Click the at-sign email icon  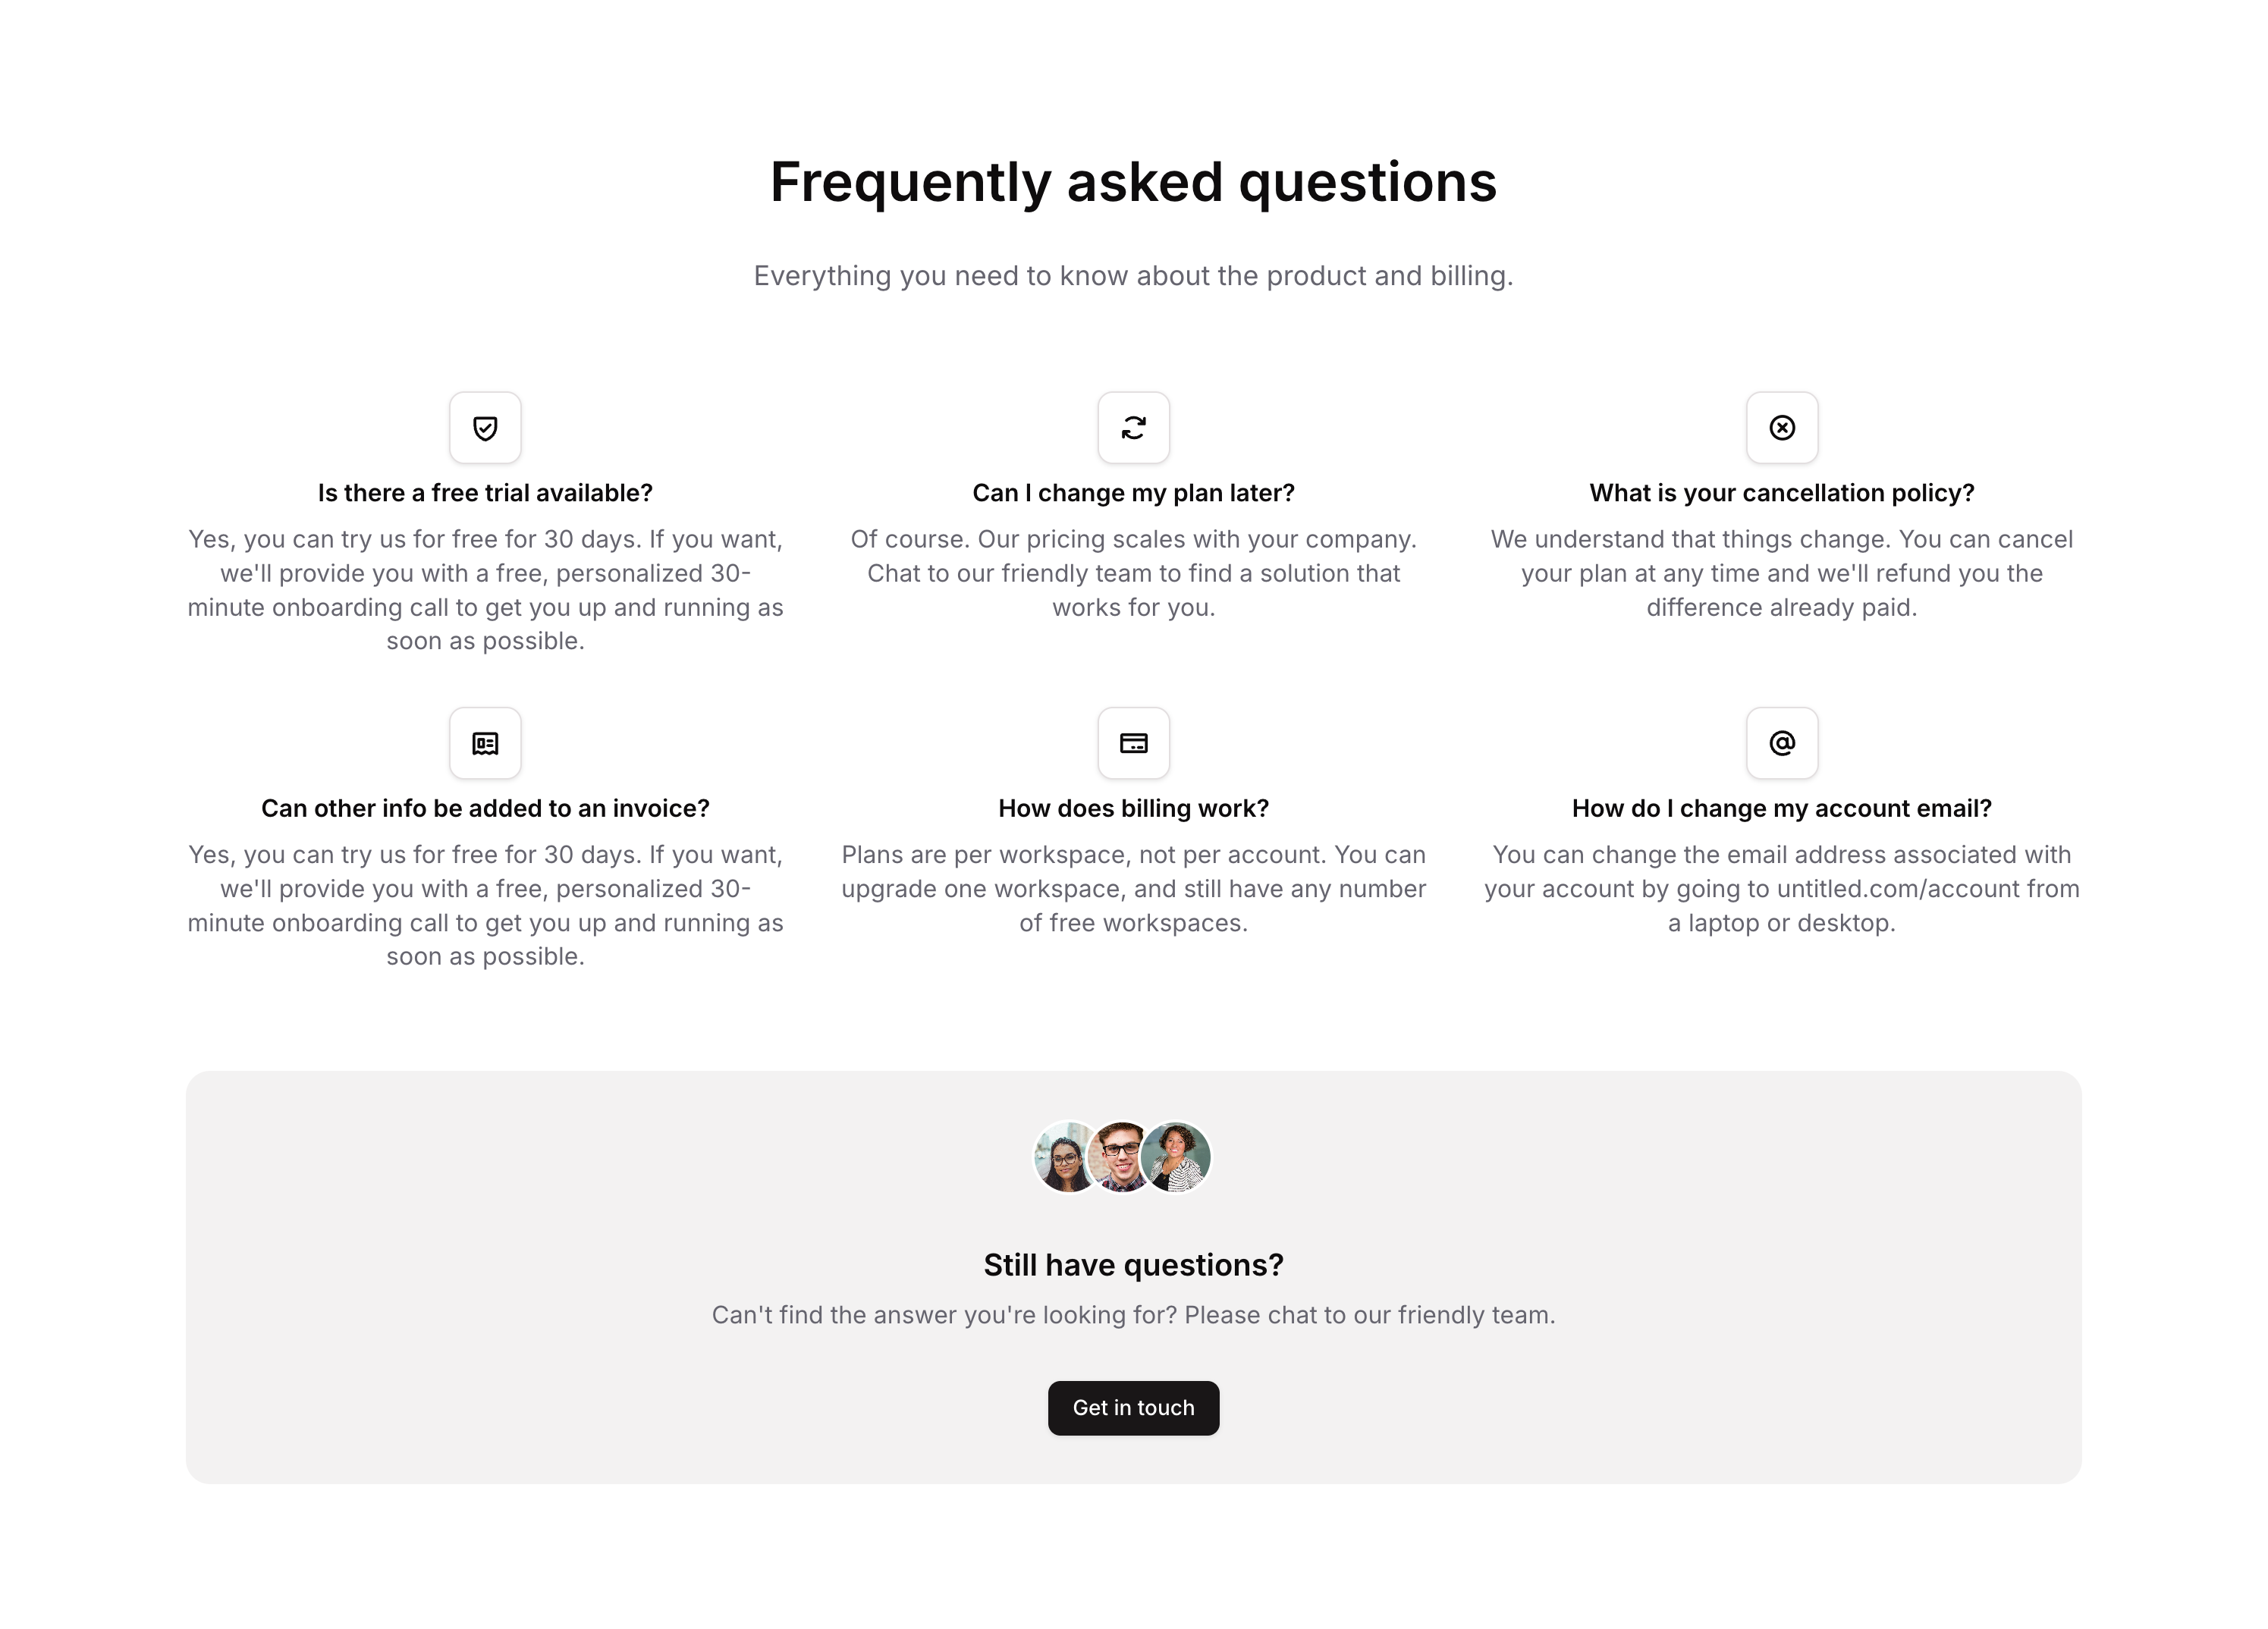pyautogui.click(x=1781, y=743)
